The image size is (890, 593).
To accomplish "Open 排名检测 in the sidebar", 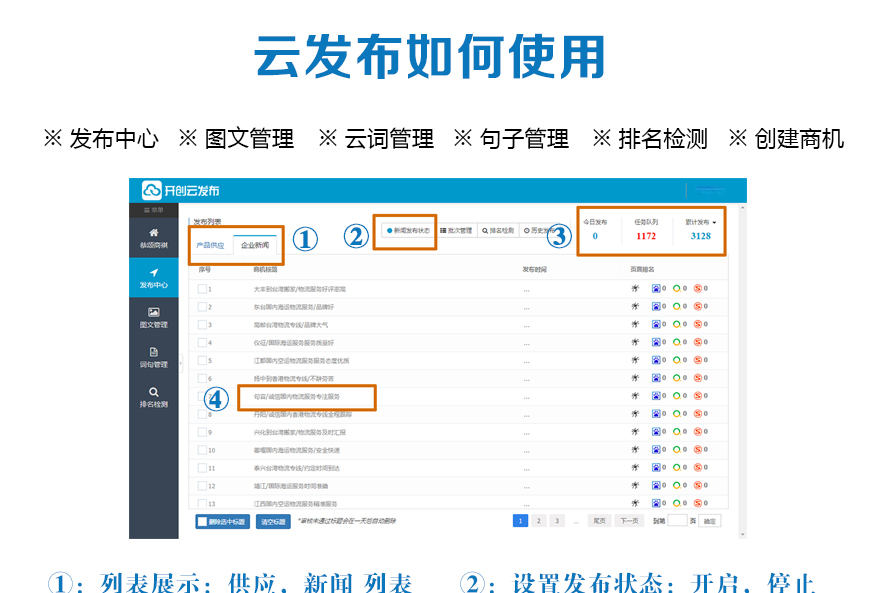I will 153,397.
